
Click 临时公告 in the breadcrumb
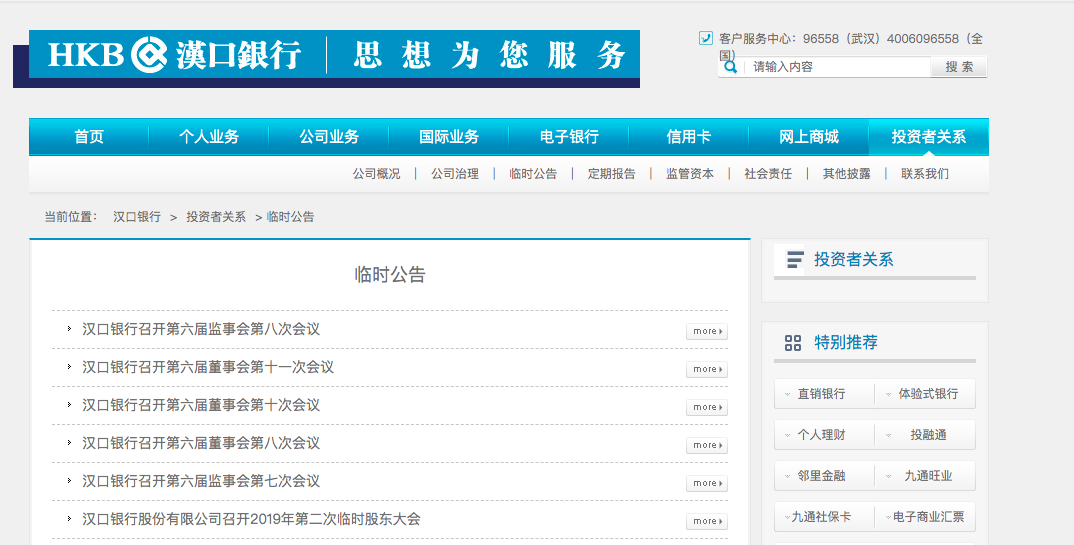coord(290,217)
